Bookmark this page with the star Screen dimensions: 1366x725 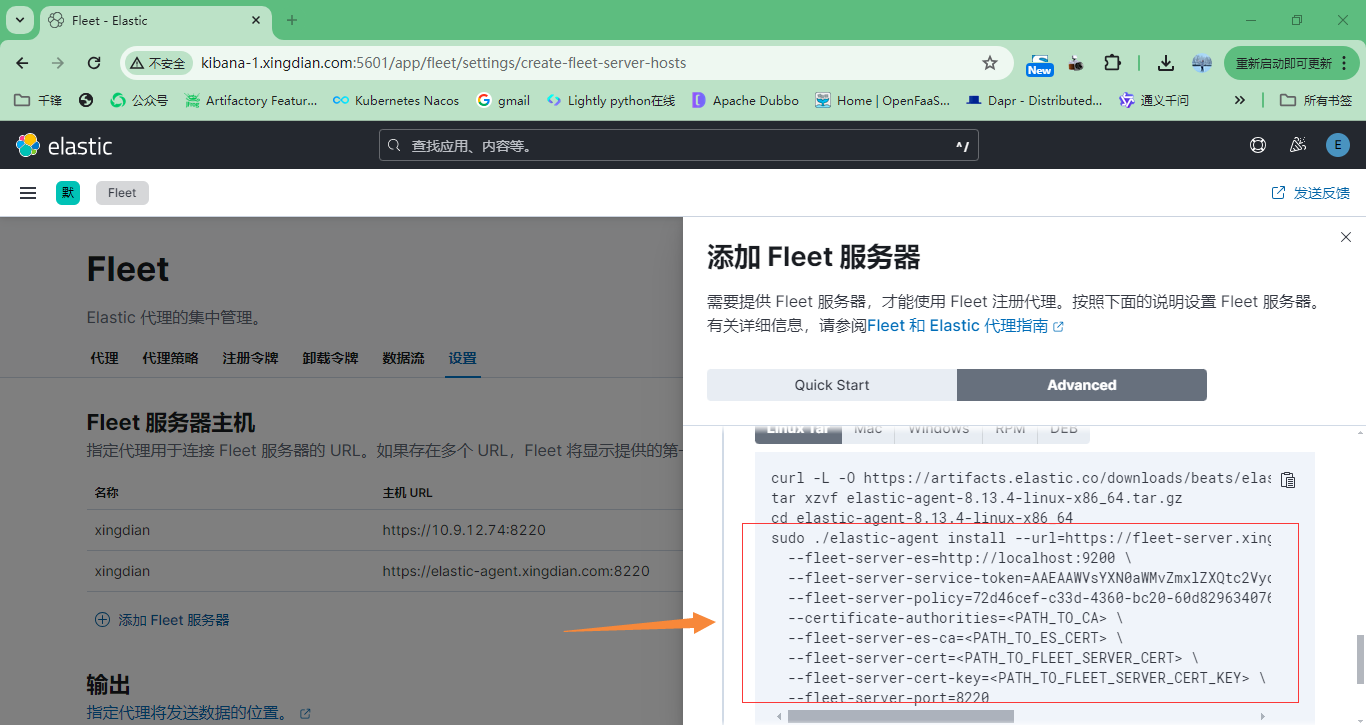click(990, 63)
